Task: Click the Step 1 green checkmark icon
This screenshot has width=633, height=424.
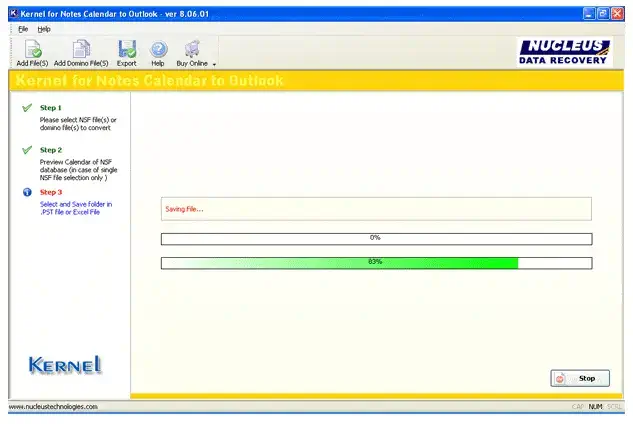Action: pos(27,108)
